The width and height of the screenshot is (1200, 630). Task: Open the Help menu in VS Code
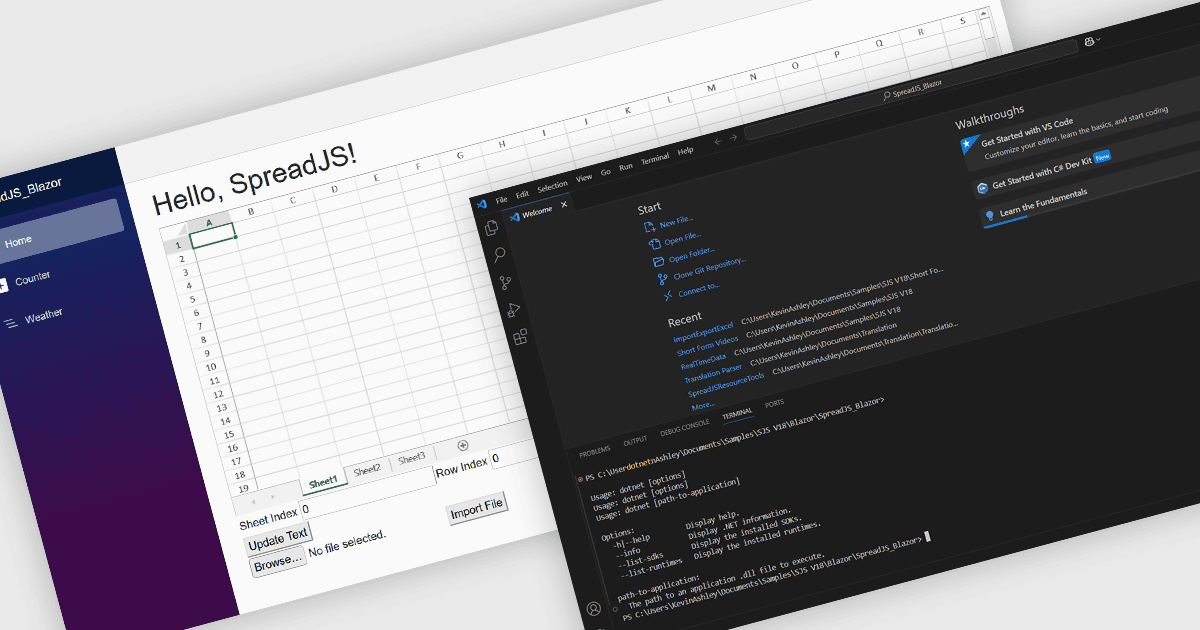coord(685,151)
